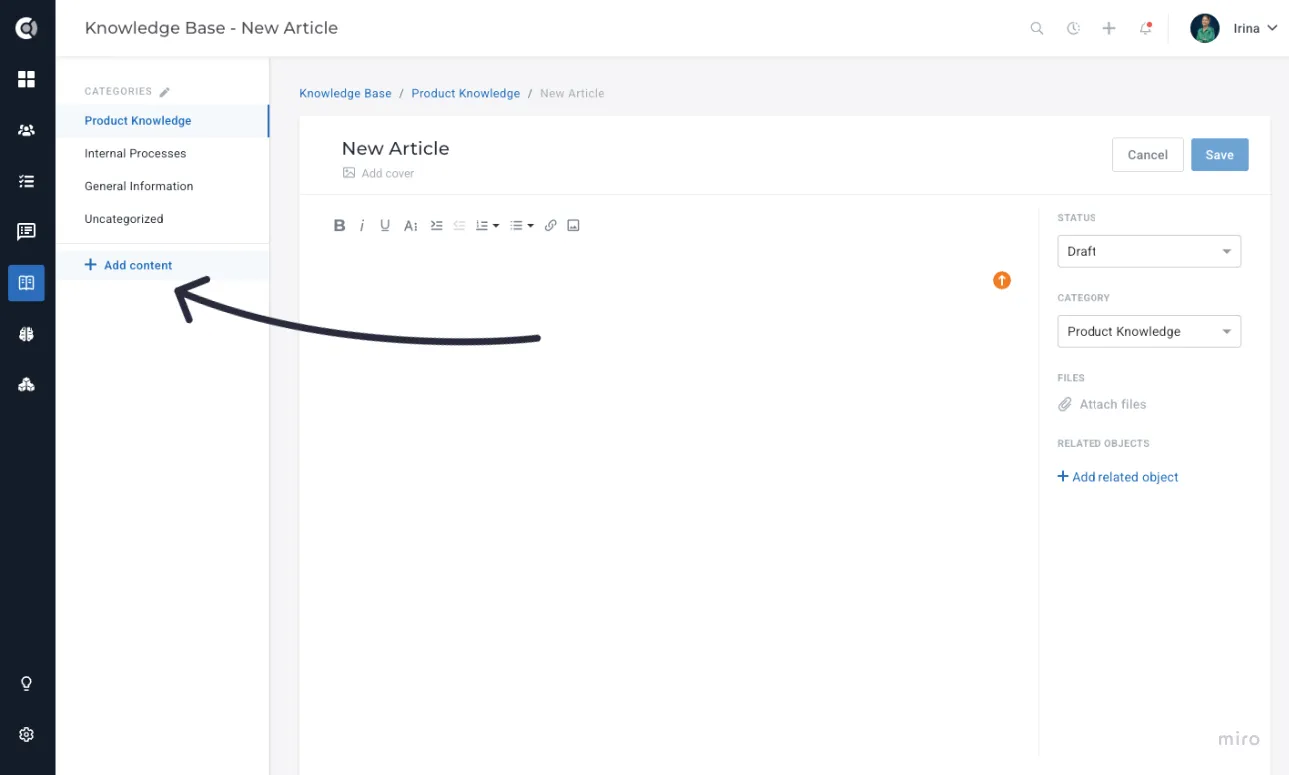1289x775 pixels.
Task: Open the Irina user menu
Action: [1234, 28]
